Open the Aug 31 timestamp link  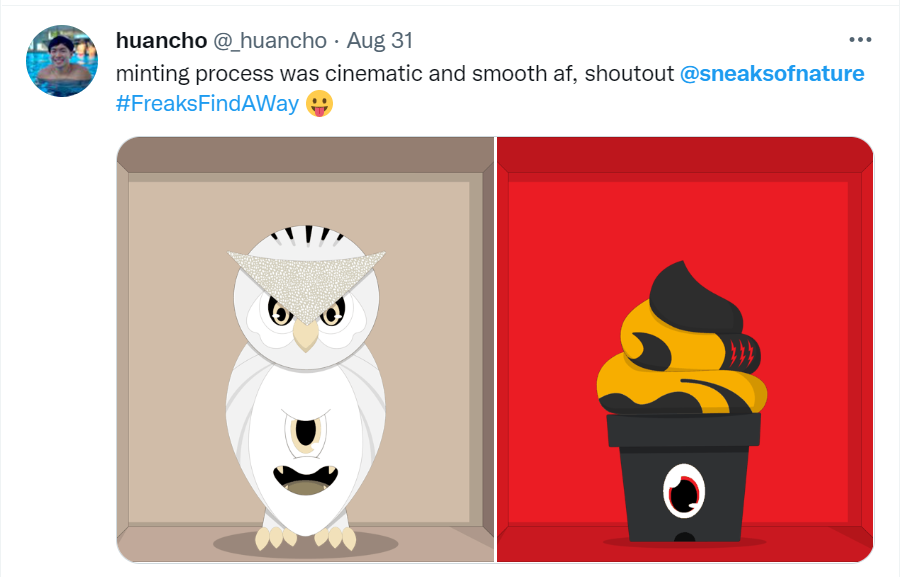point(380,41)
